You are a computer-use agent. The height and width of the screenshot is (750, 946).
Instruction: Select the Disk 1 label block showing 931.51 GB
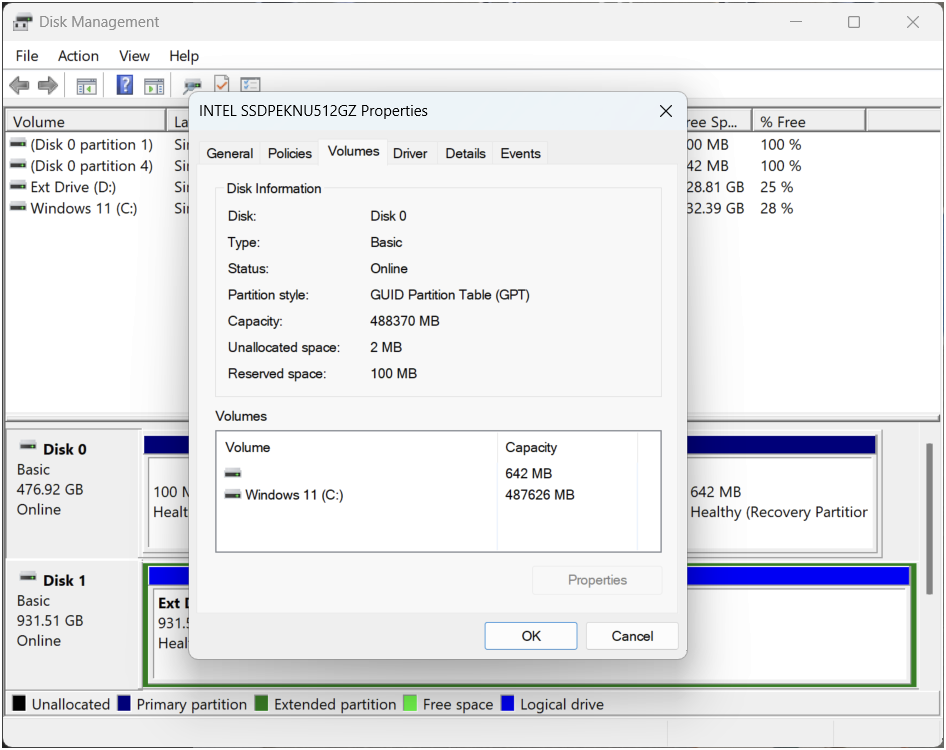[74, 624]
